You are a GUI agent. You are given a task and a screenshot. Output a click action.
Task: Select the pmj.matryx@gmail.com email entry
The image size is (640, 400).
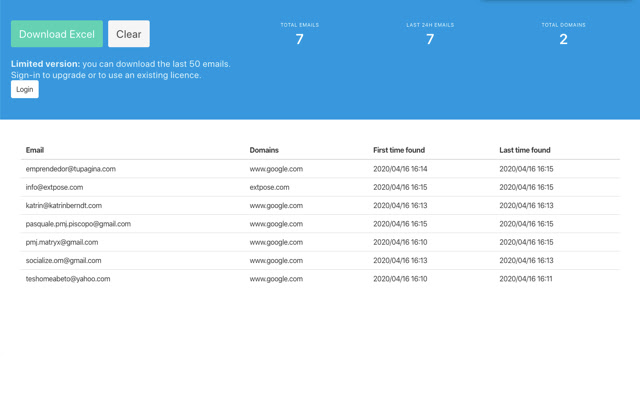(62, 242)
